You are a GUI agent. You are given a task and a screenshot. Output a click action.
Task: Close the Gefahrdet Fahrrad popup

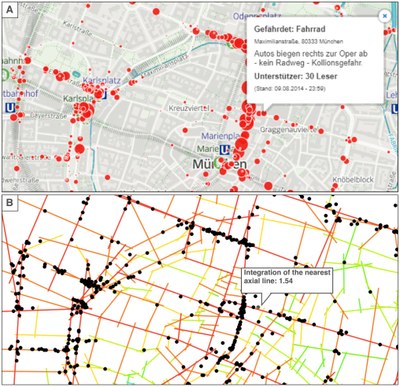(385, 16)
